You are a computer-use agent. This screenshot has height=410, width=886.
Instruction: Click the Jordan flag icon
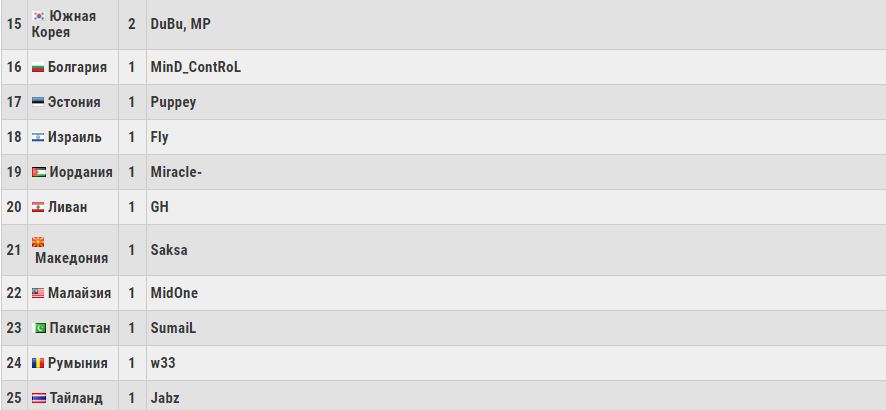coord(38,173)
